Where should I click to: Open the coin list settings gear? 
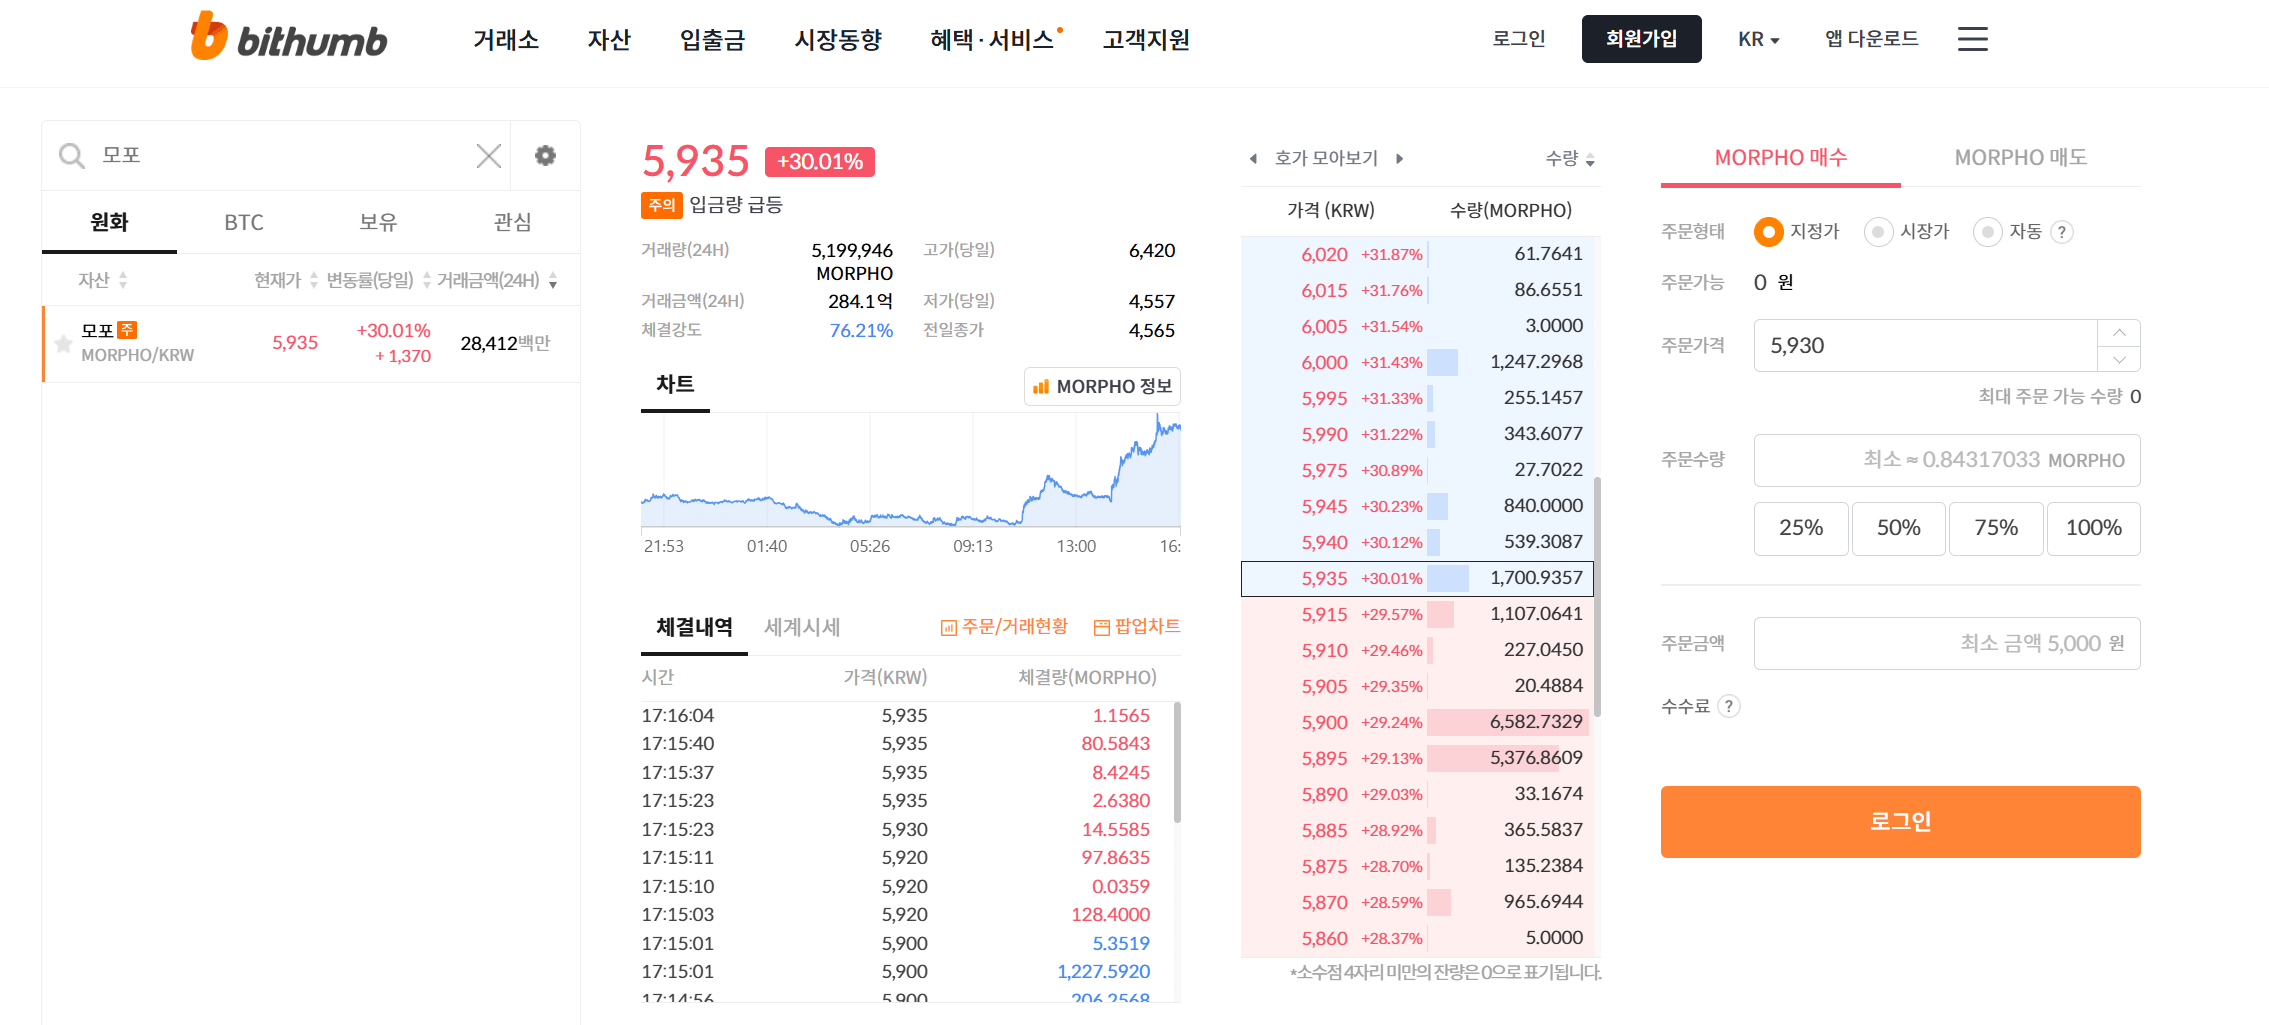(x=544, y=155)
